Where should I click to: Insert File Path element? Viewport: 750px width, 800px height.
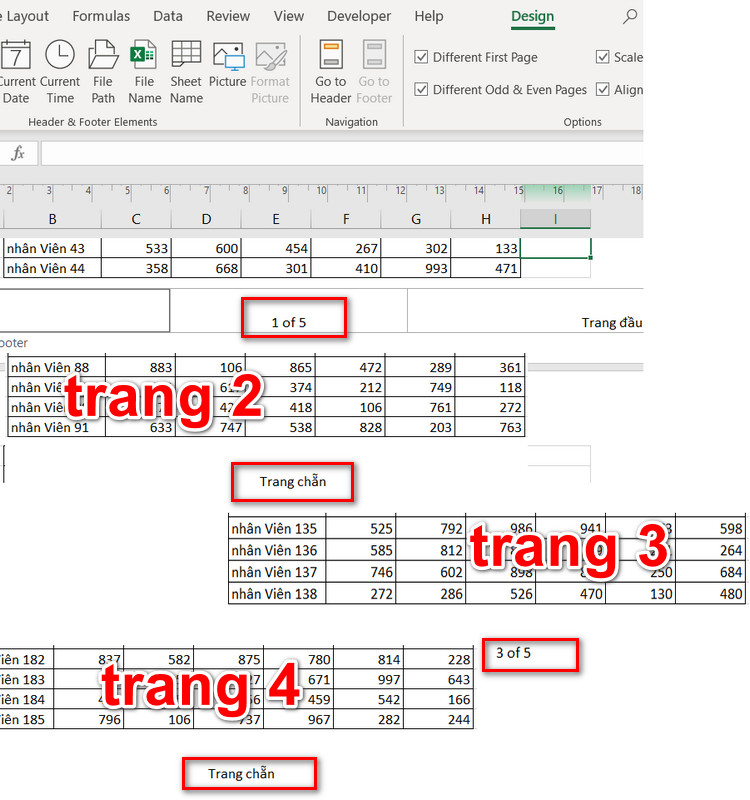click(103, 72)
